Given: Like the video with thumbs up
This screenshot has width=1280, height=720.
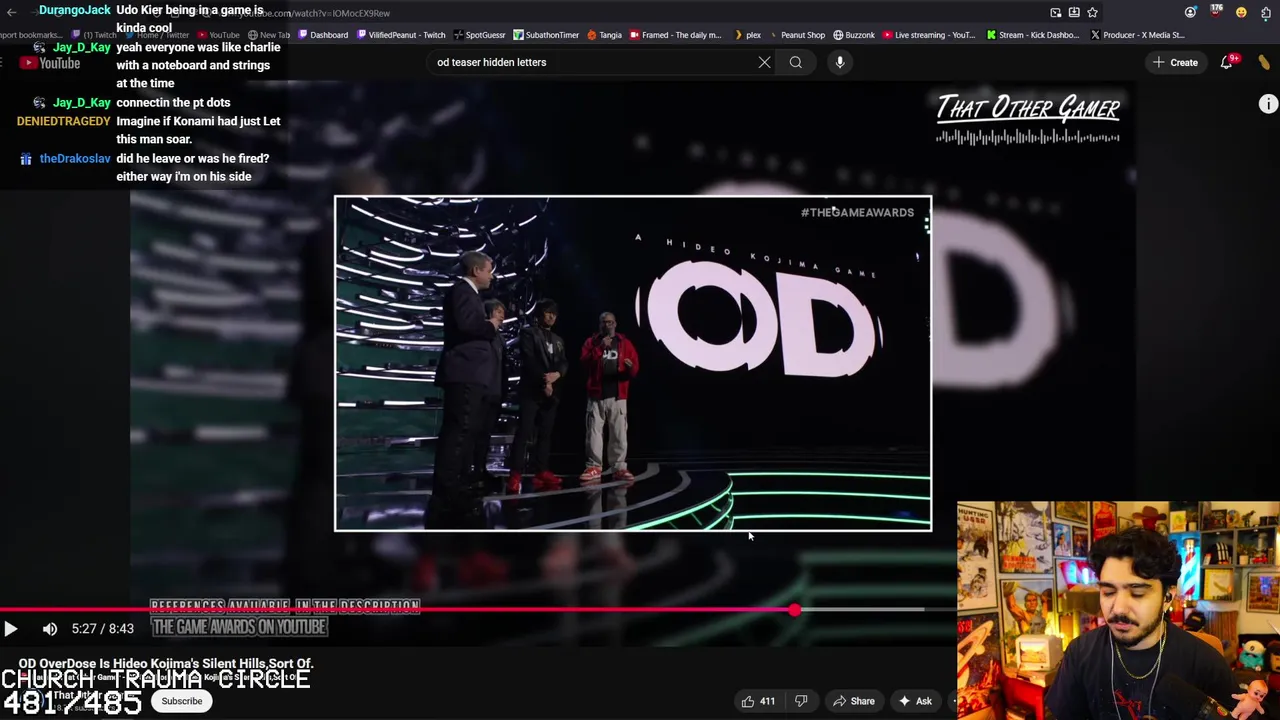Looking at the screenshot, I should point(748,701).
